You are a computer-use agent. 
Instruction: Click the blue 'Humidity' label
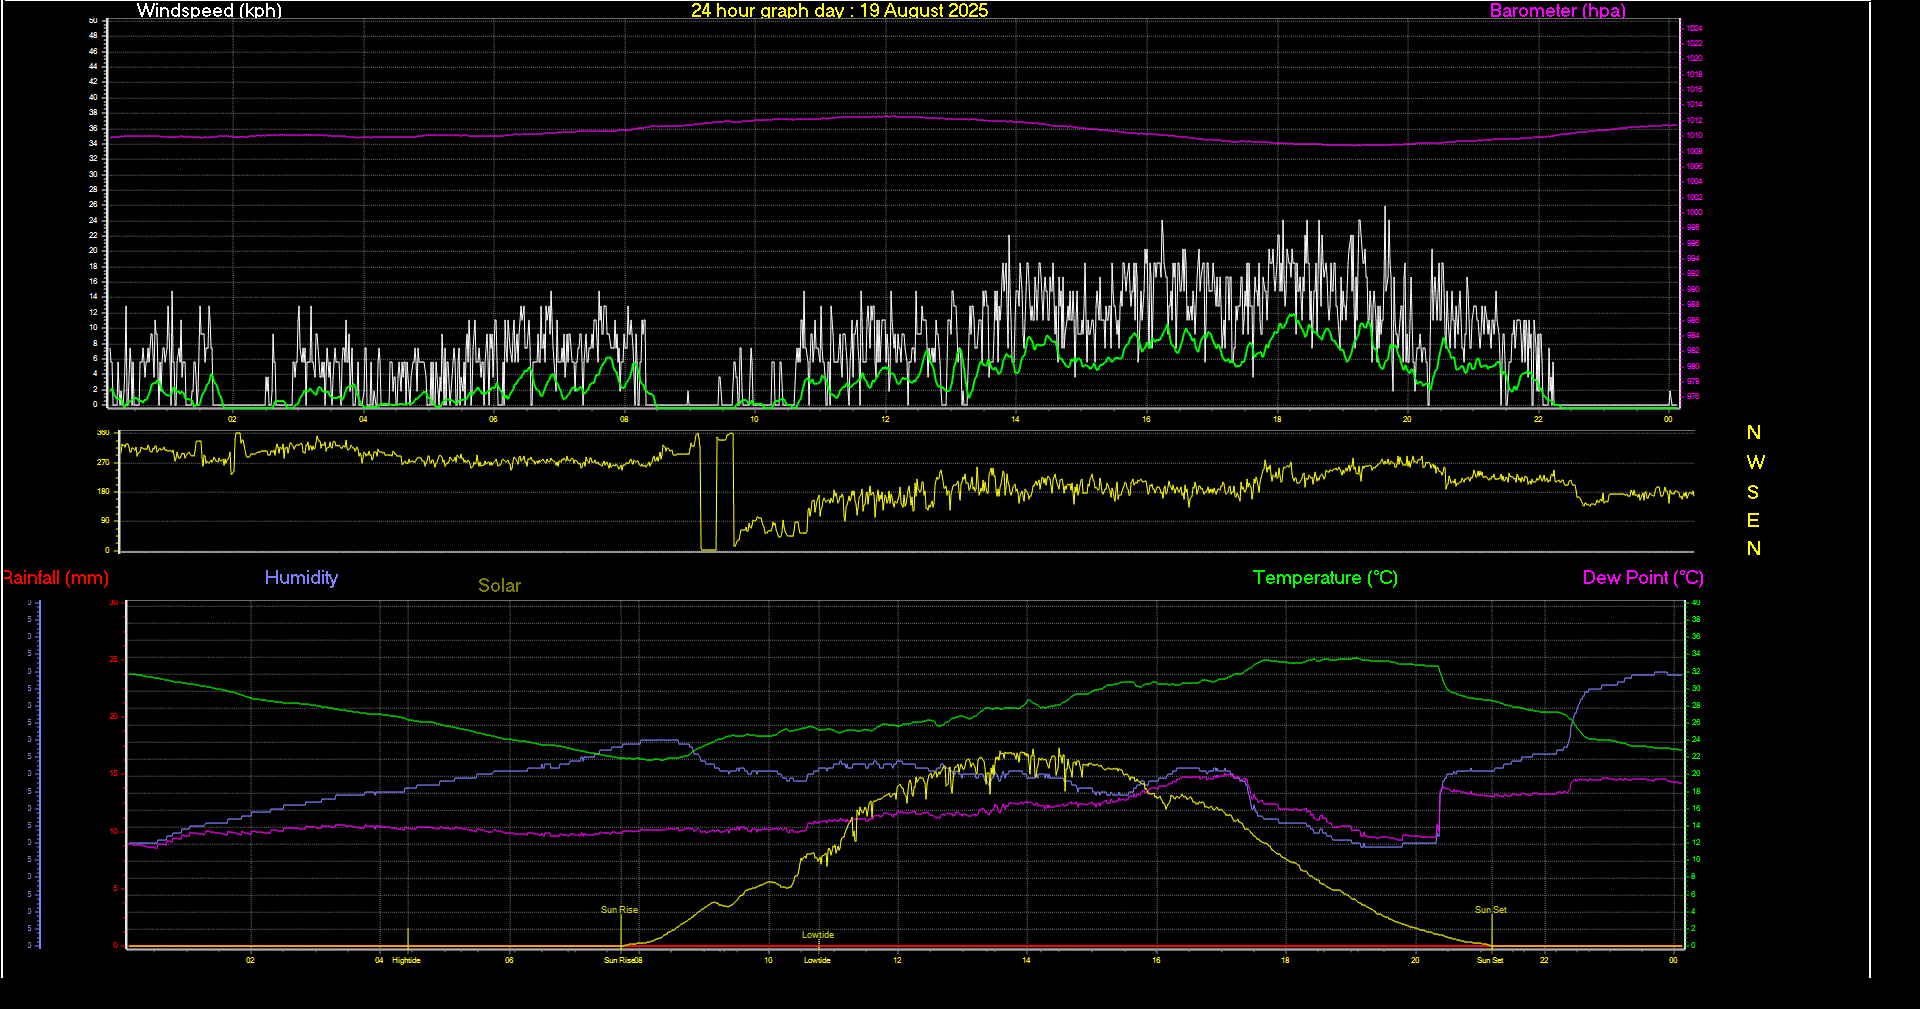point(301,577)
